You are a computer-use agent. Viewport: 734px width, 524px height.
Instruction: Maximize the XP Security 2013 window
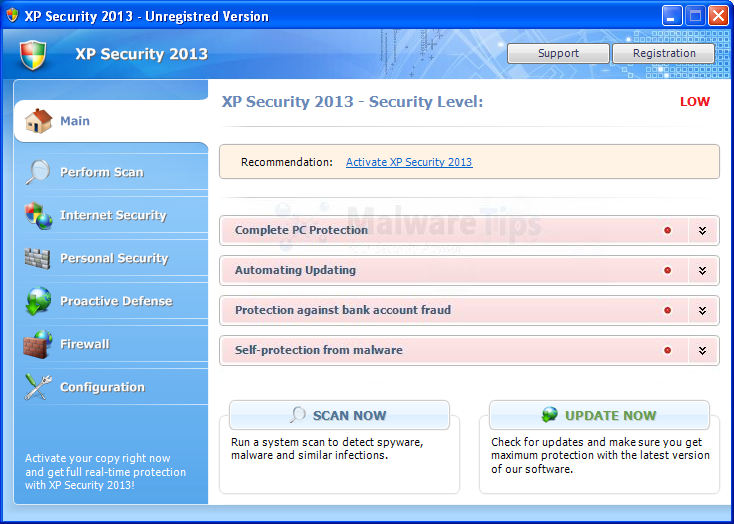[695, 16]
